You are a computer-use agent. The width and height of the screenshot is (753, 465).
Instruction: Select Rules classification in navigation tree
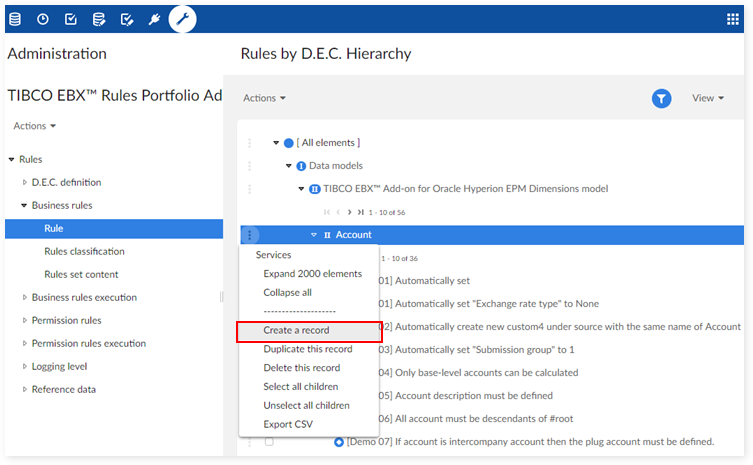[84, 252]
